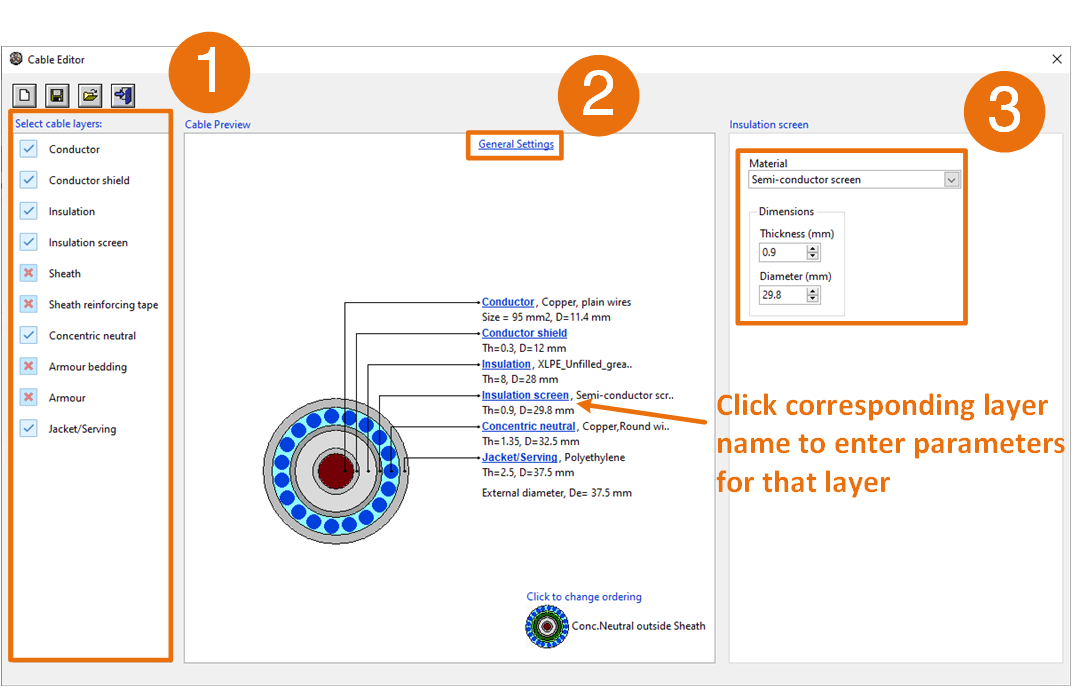Uncheck the Conductor layer checkbox

29,149
